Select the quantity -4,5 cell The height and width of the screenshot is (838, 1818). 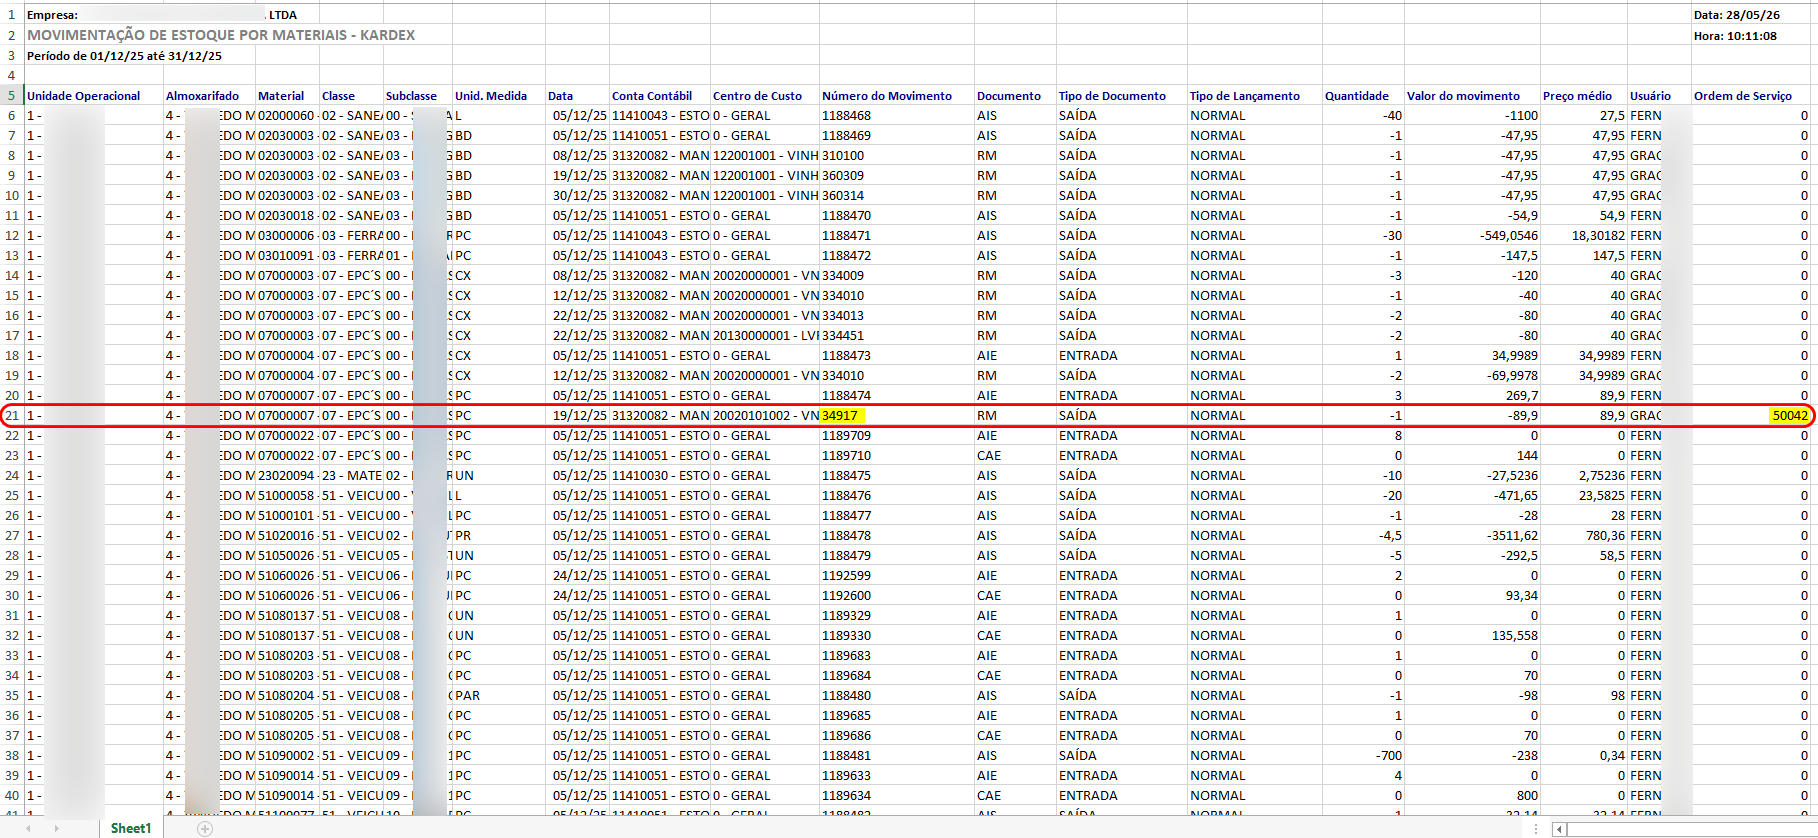tap(1390, 536)
